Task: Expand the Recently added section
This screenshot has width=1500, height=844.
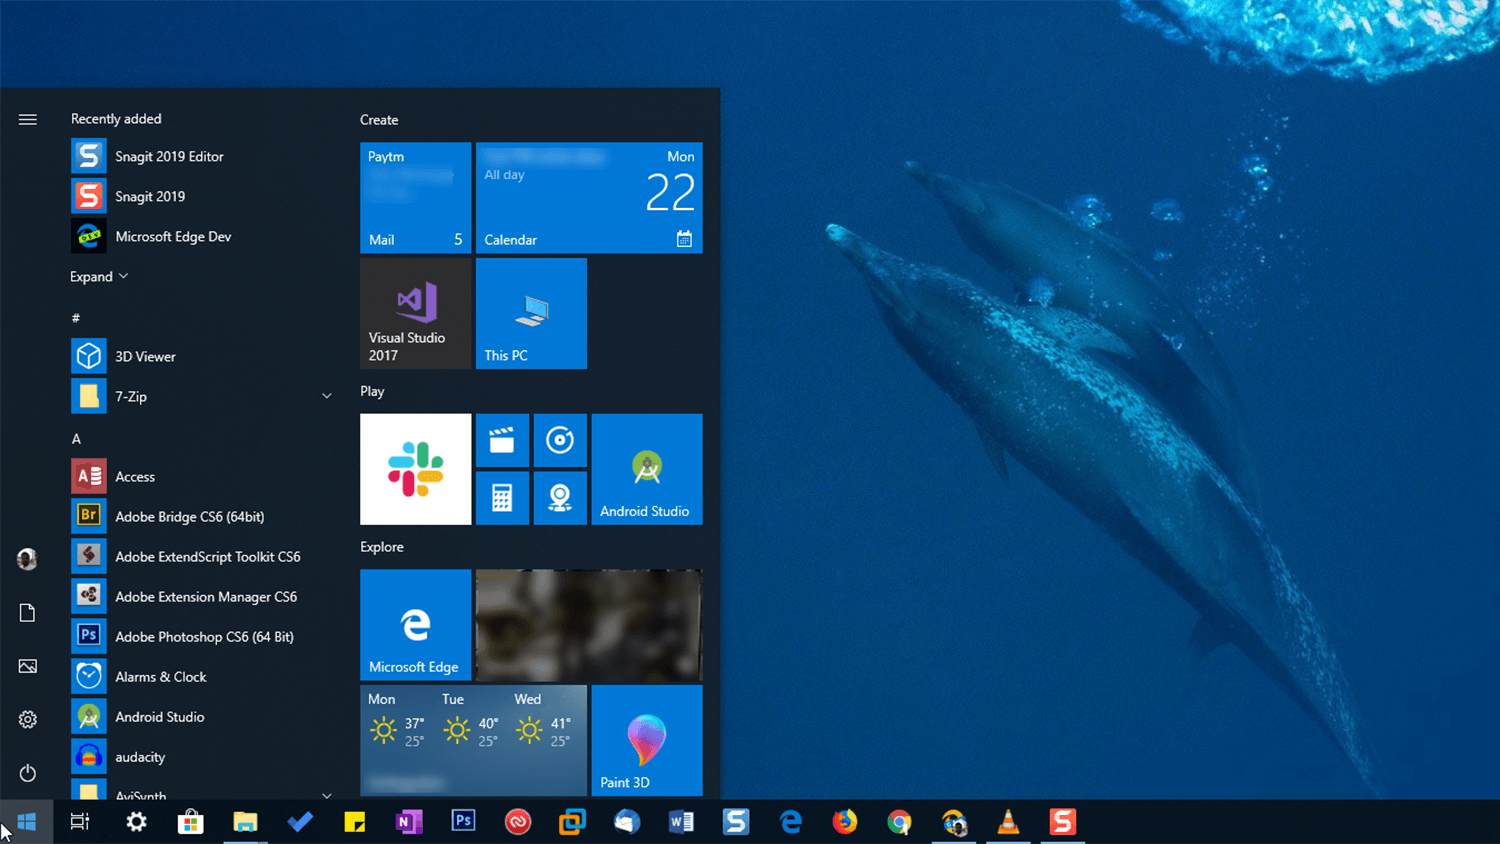Action: pyautogui.click(x=98, y=276)
